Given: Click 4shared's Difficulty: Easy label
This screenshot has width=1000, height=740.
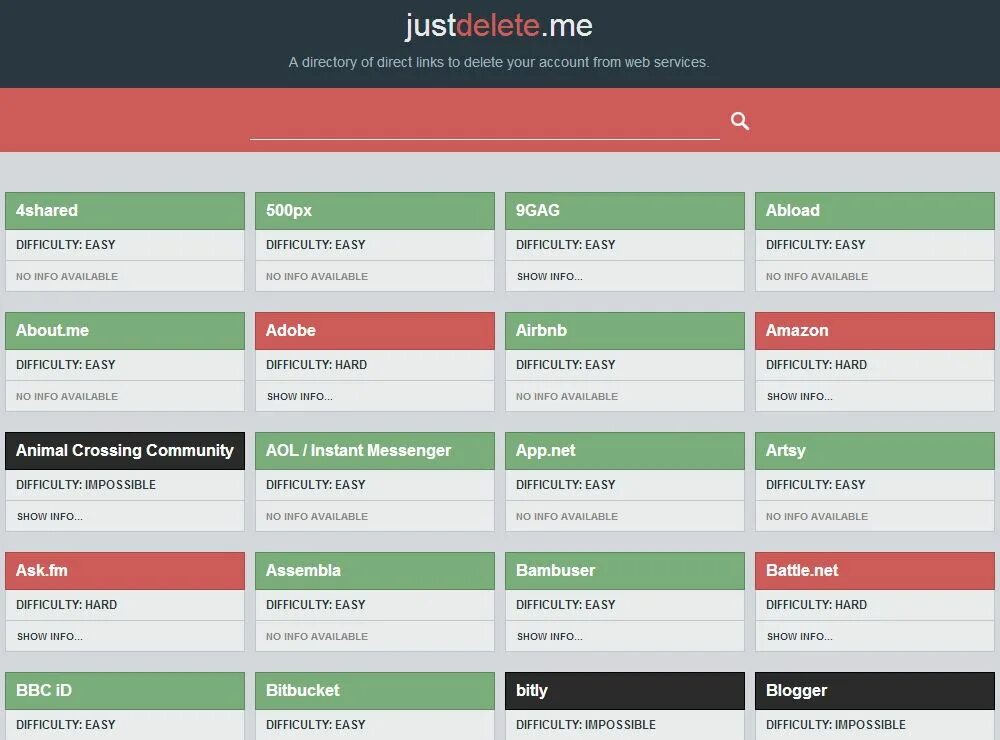Looking at the screenshot, I should pos(66,244).
